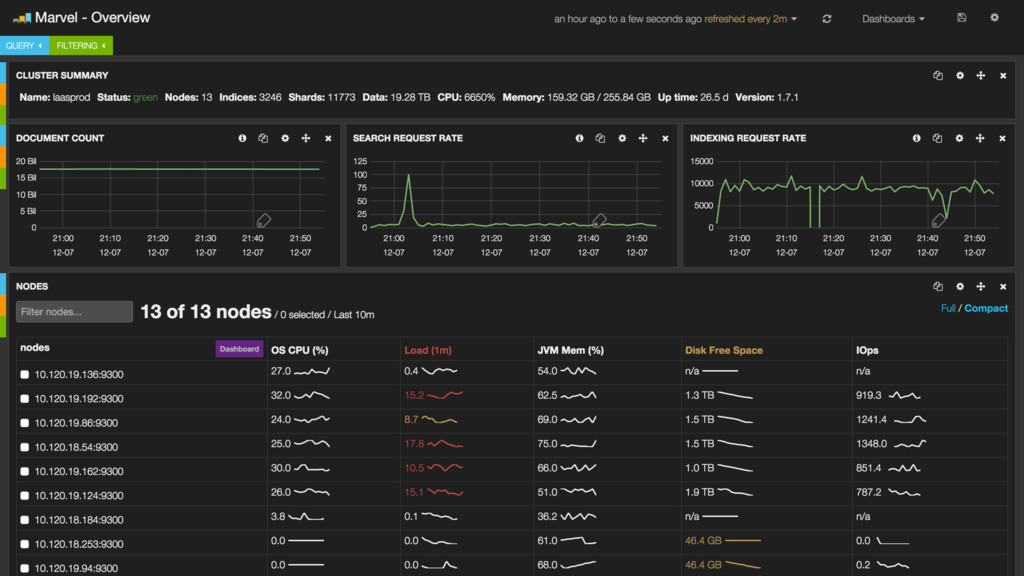Close the Nodes panel
Screen dimensions: 1024x576
(1003, 287)
